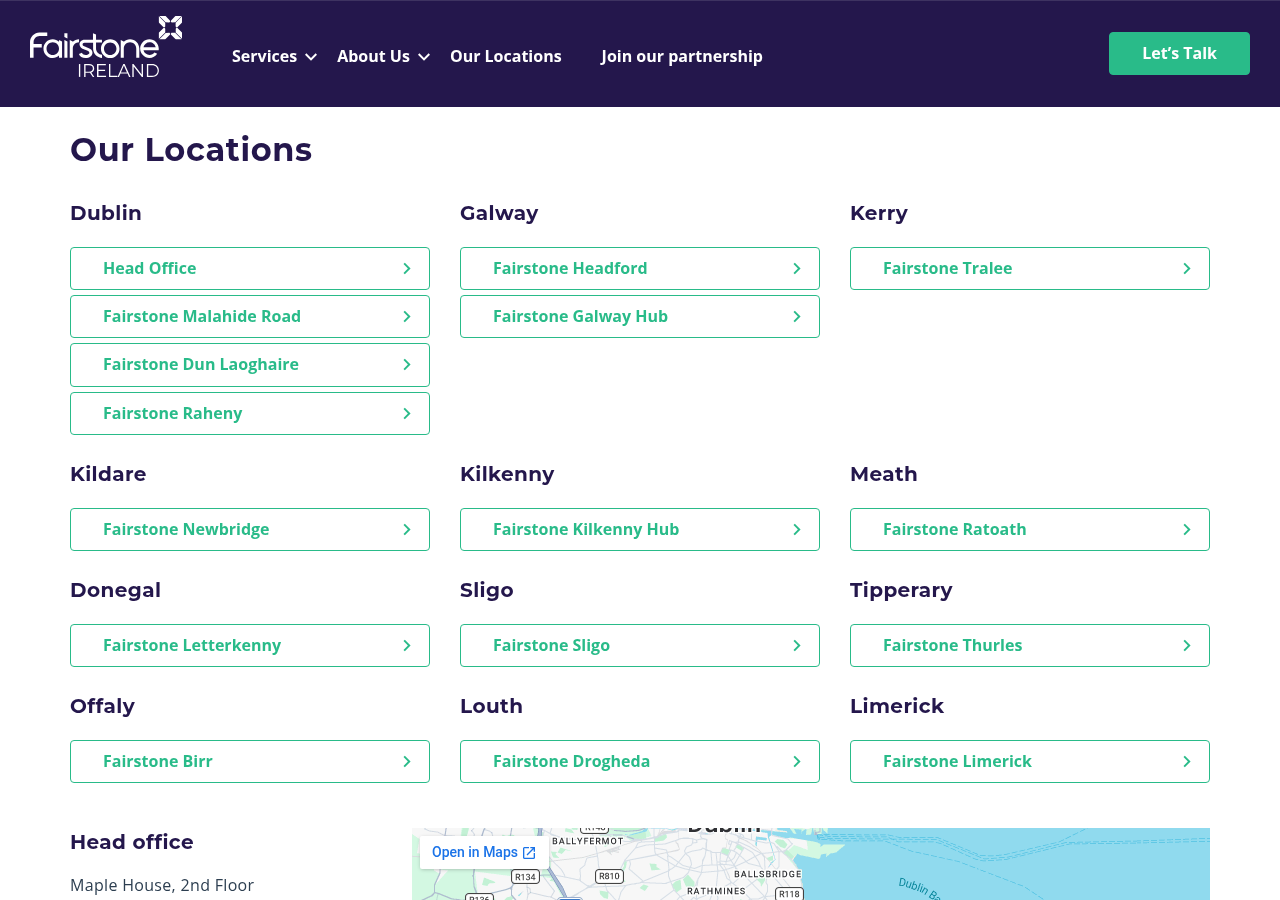1280x900 pixels.
Task: Click arrow icon beside Fairstone Tralee
Action: coord(1187,268)
